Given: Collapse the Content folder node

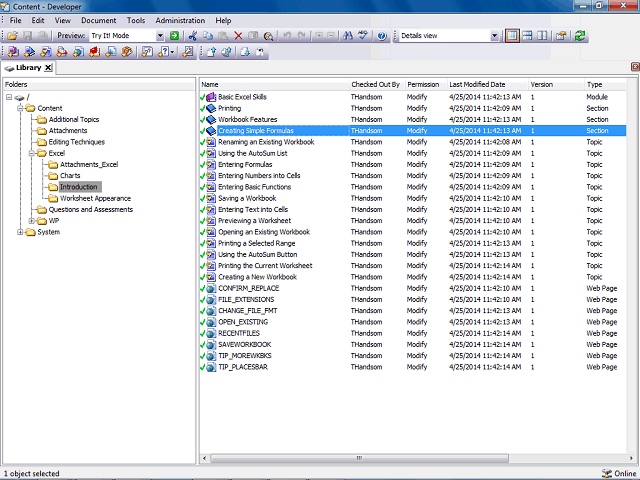Looking at the screenshot, I should [x=20, y=108].
